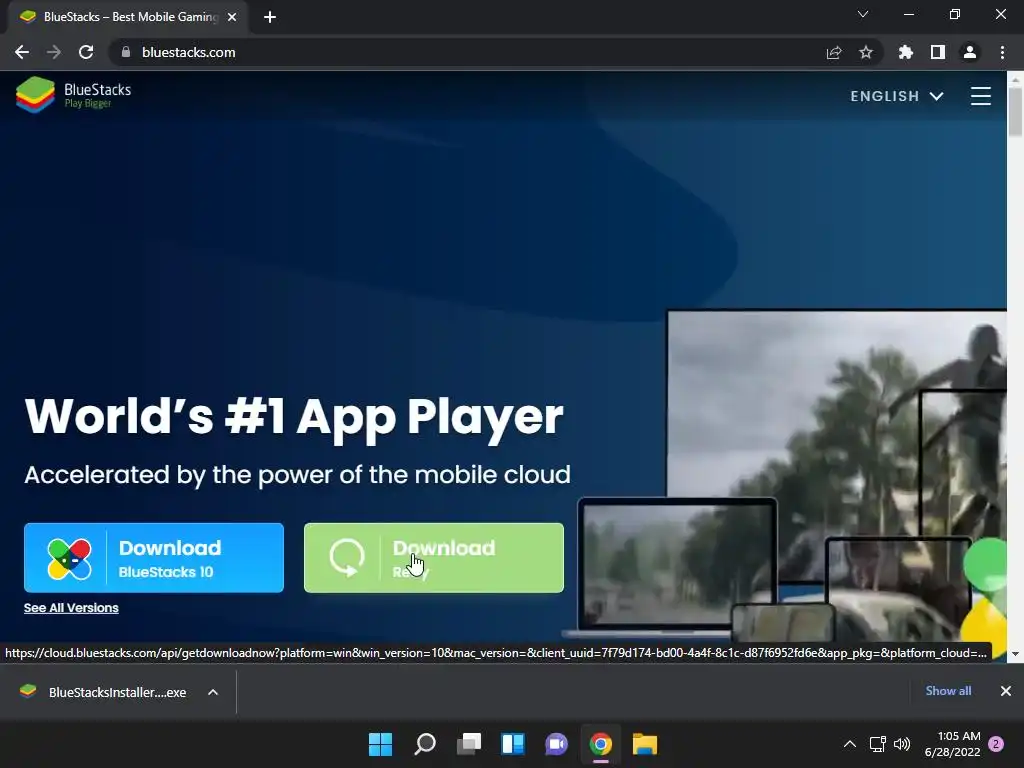Click the green Download button

[x=434, y=558]
